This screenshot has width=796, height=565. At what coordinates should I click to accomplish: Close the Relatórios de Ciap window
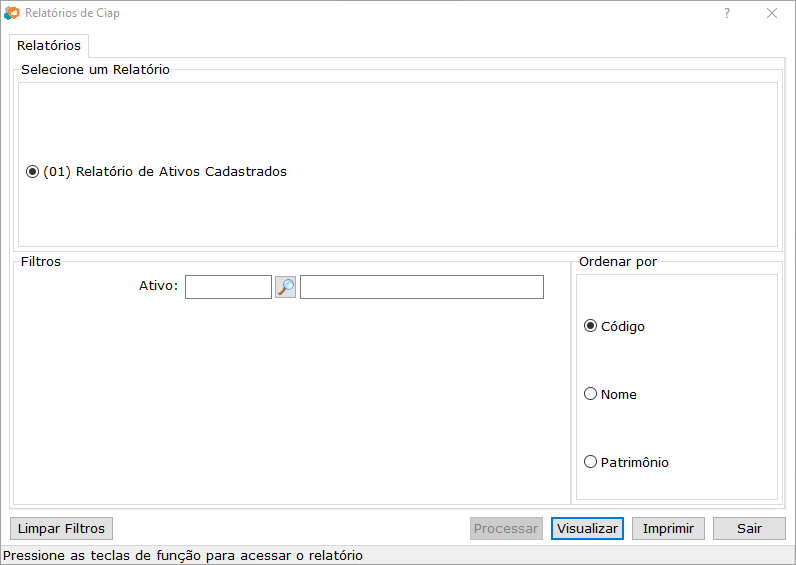[772, 13]
